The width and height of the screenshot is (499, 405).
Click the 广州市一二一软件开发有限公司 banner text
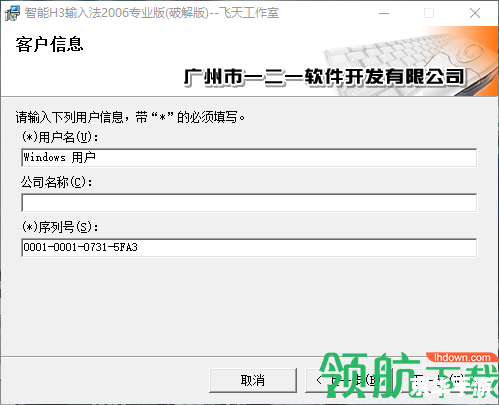pyautogui.click(x=324, y=77)
